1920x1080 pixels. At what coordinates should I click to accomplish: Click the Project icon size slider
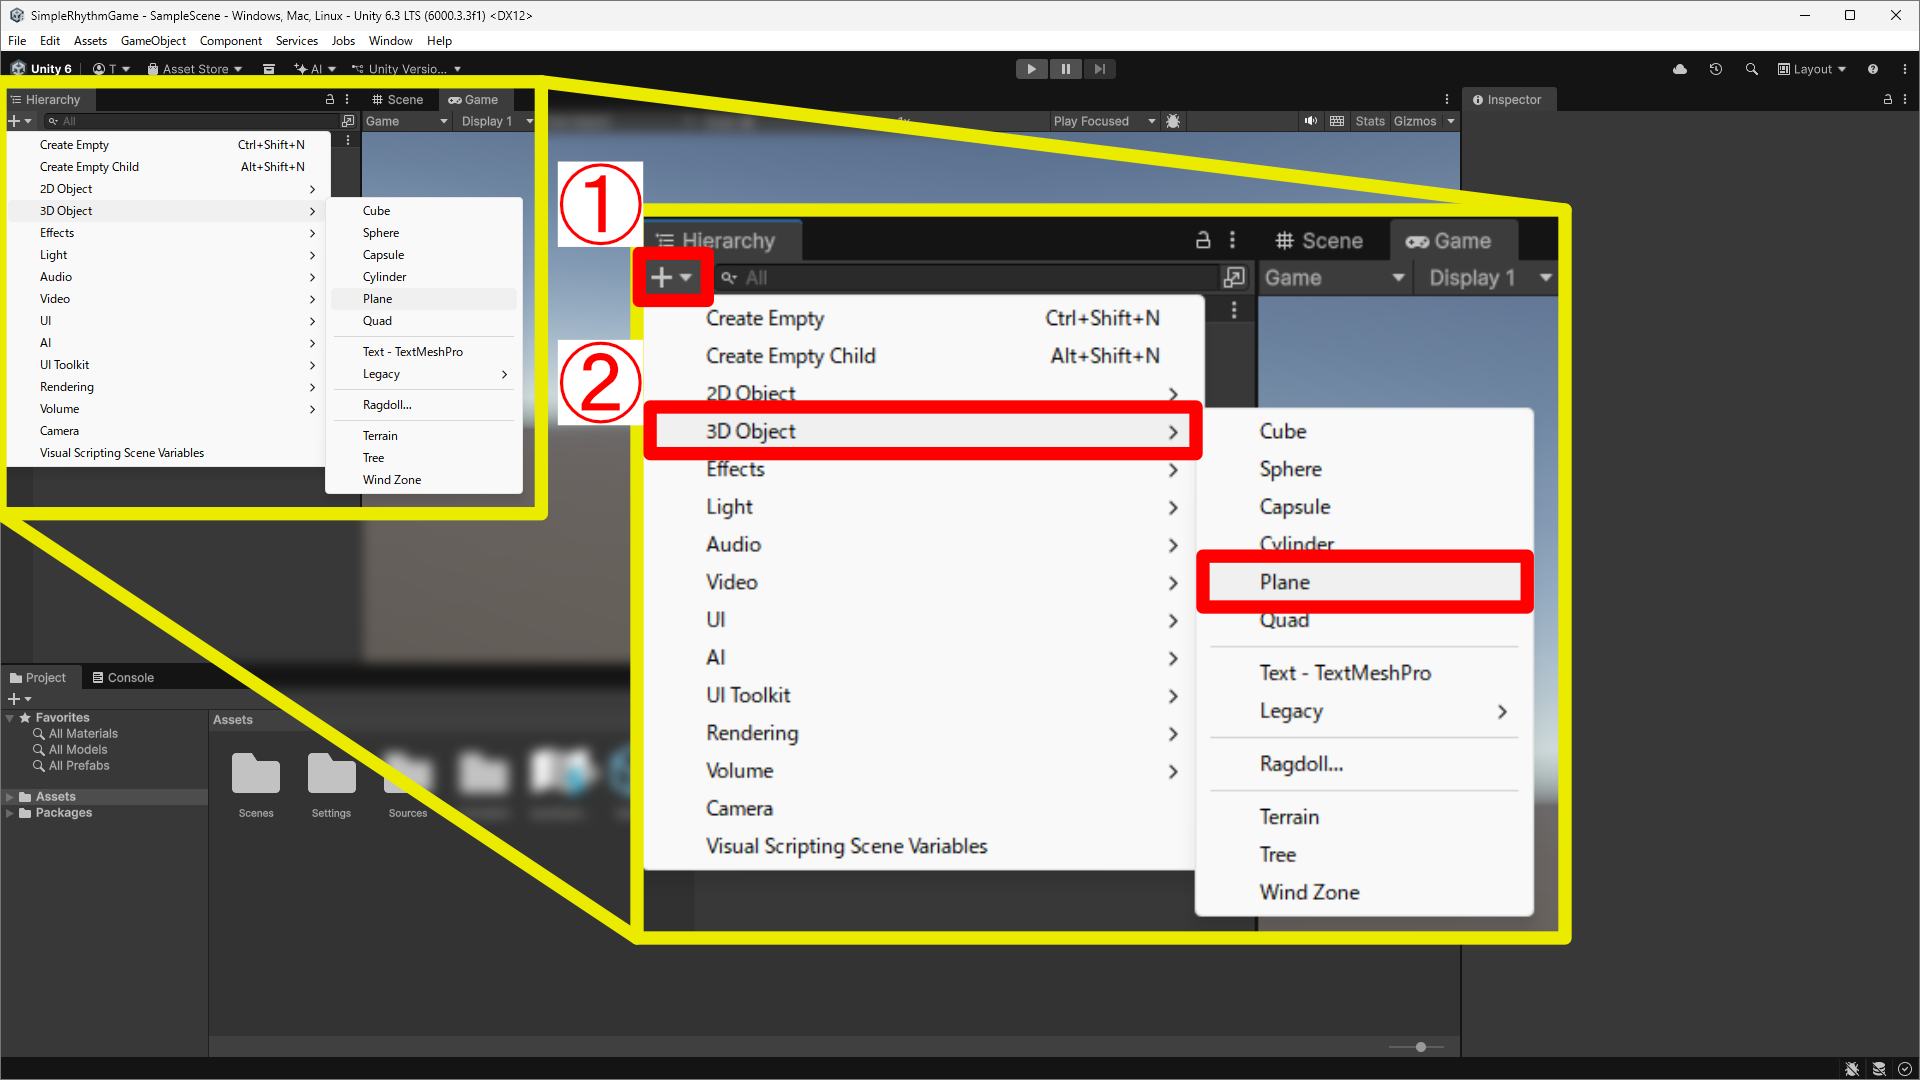pyautogui.click(x=1420, y=1047)
